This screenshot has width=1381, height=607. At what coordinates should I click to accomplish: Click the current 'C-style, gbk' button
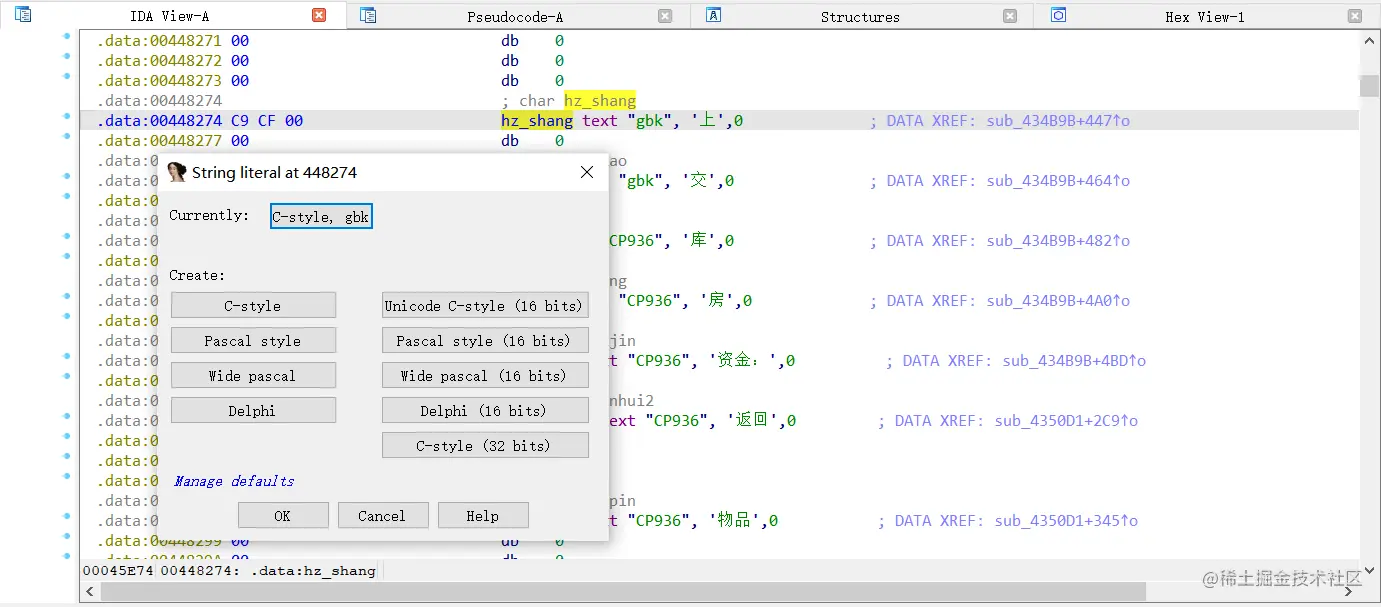pos(321,216)
